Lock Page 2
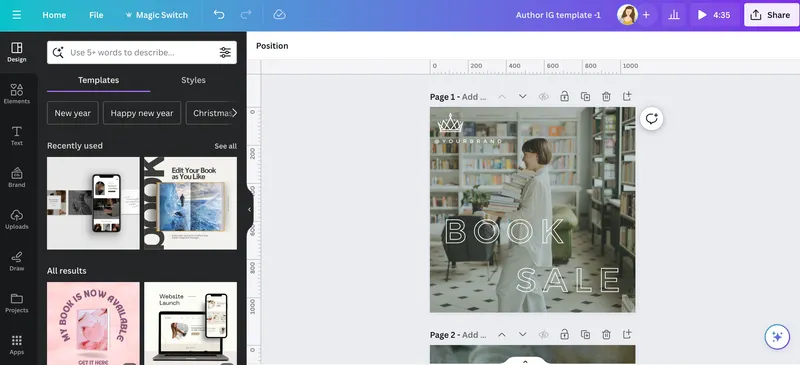Viewport: 800px width, 365px height. (564, 334)
